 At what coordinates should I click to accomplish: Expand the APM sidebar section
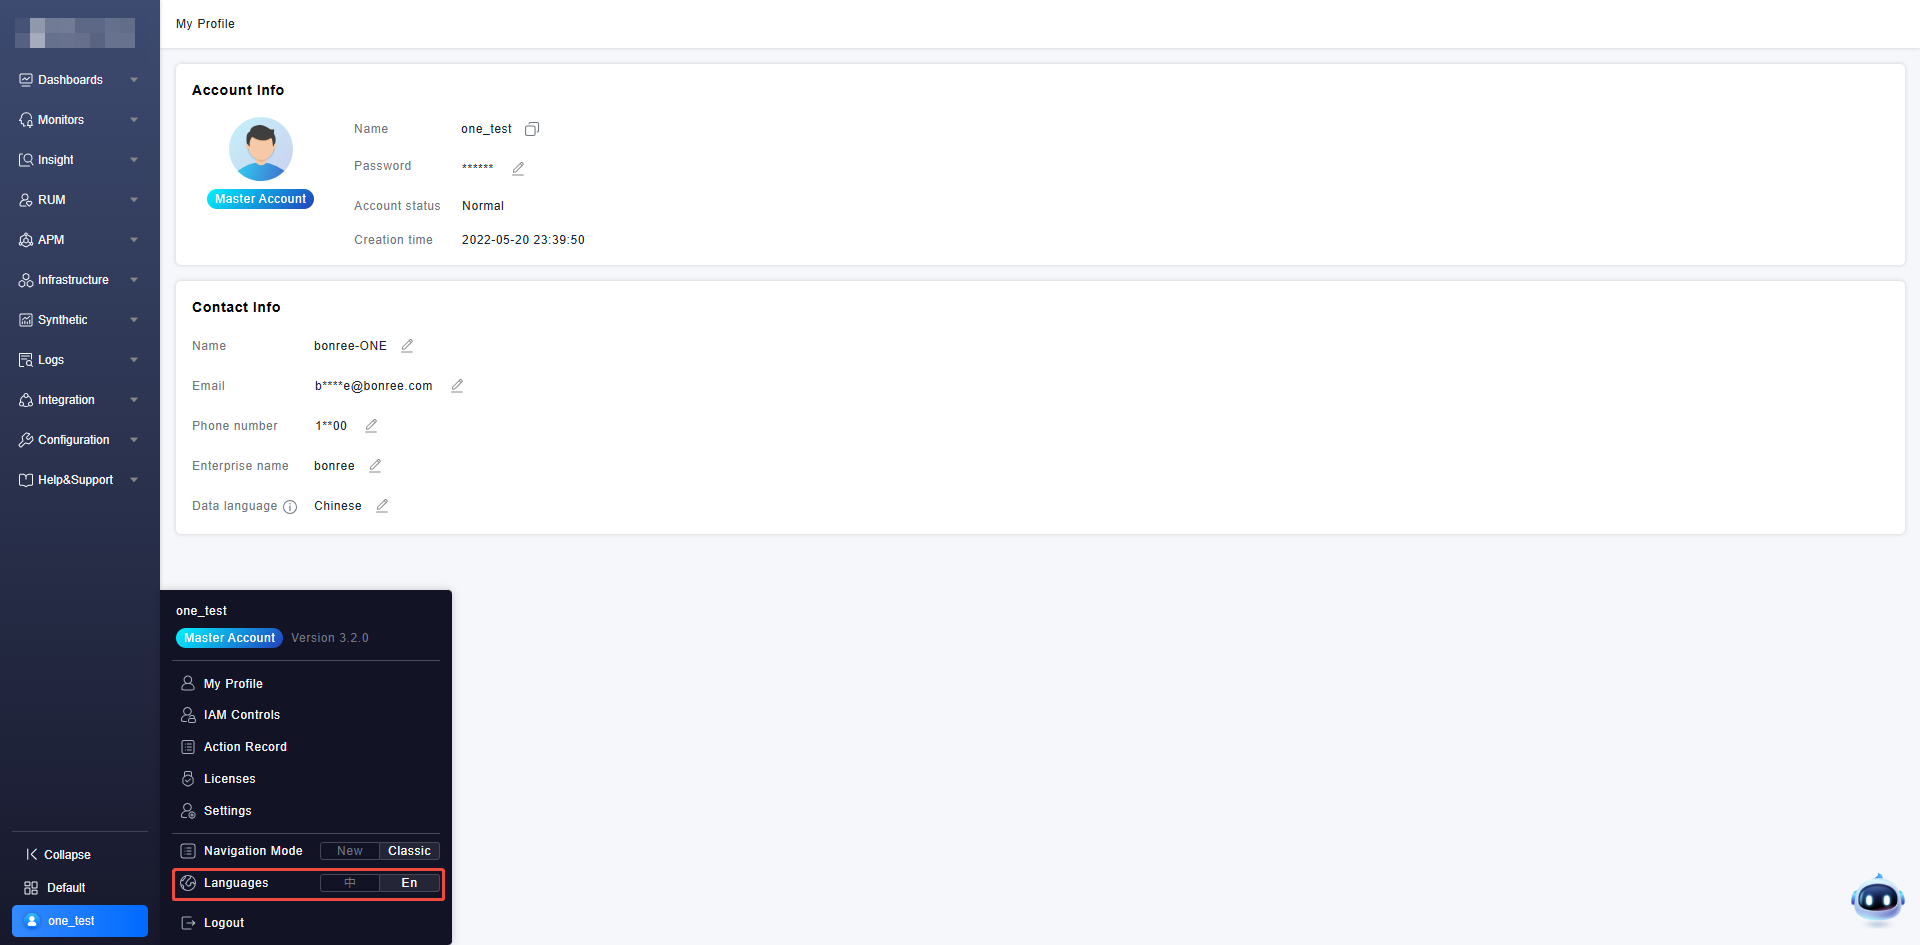tap(79, 240)
